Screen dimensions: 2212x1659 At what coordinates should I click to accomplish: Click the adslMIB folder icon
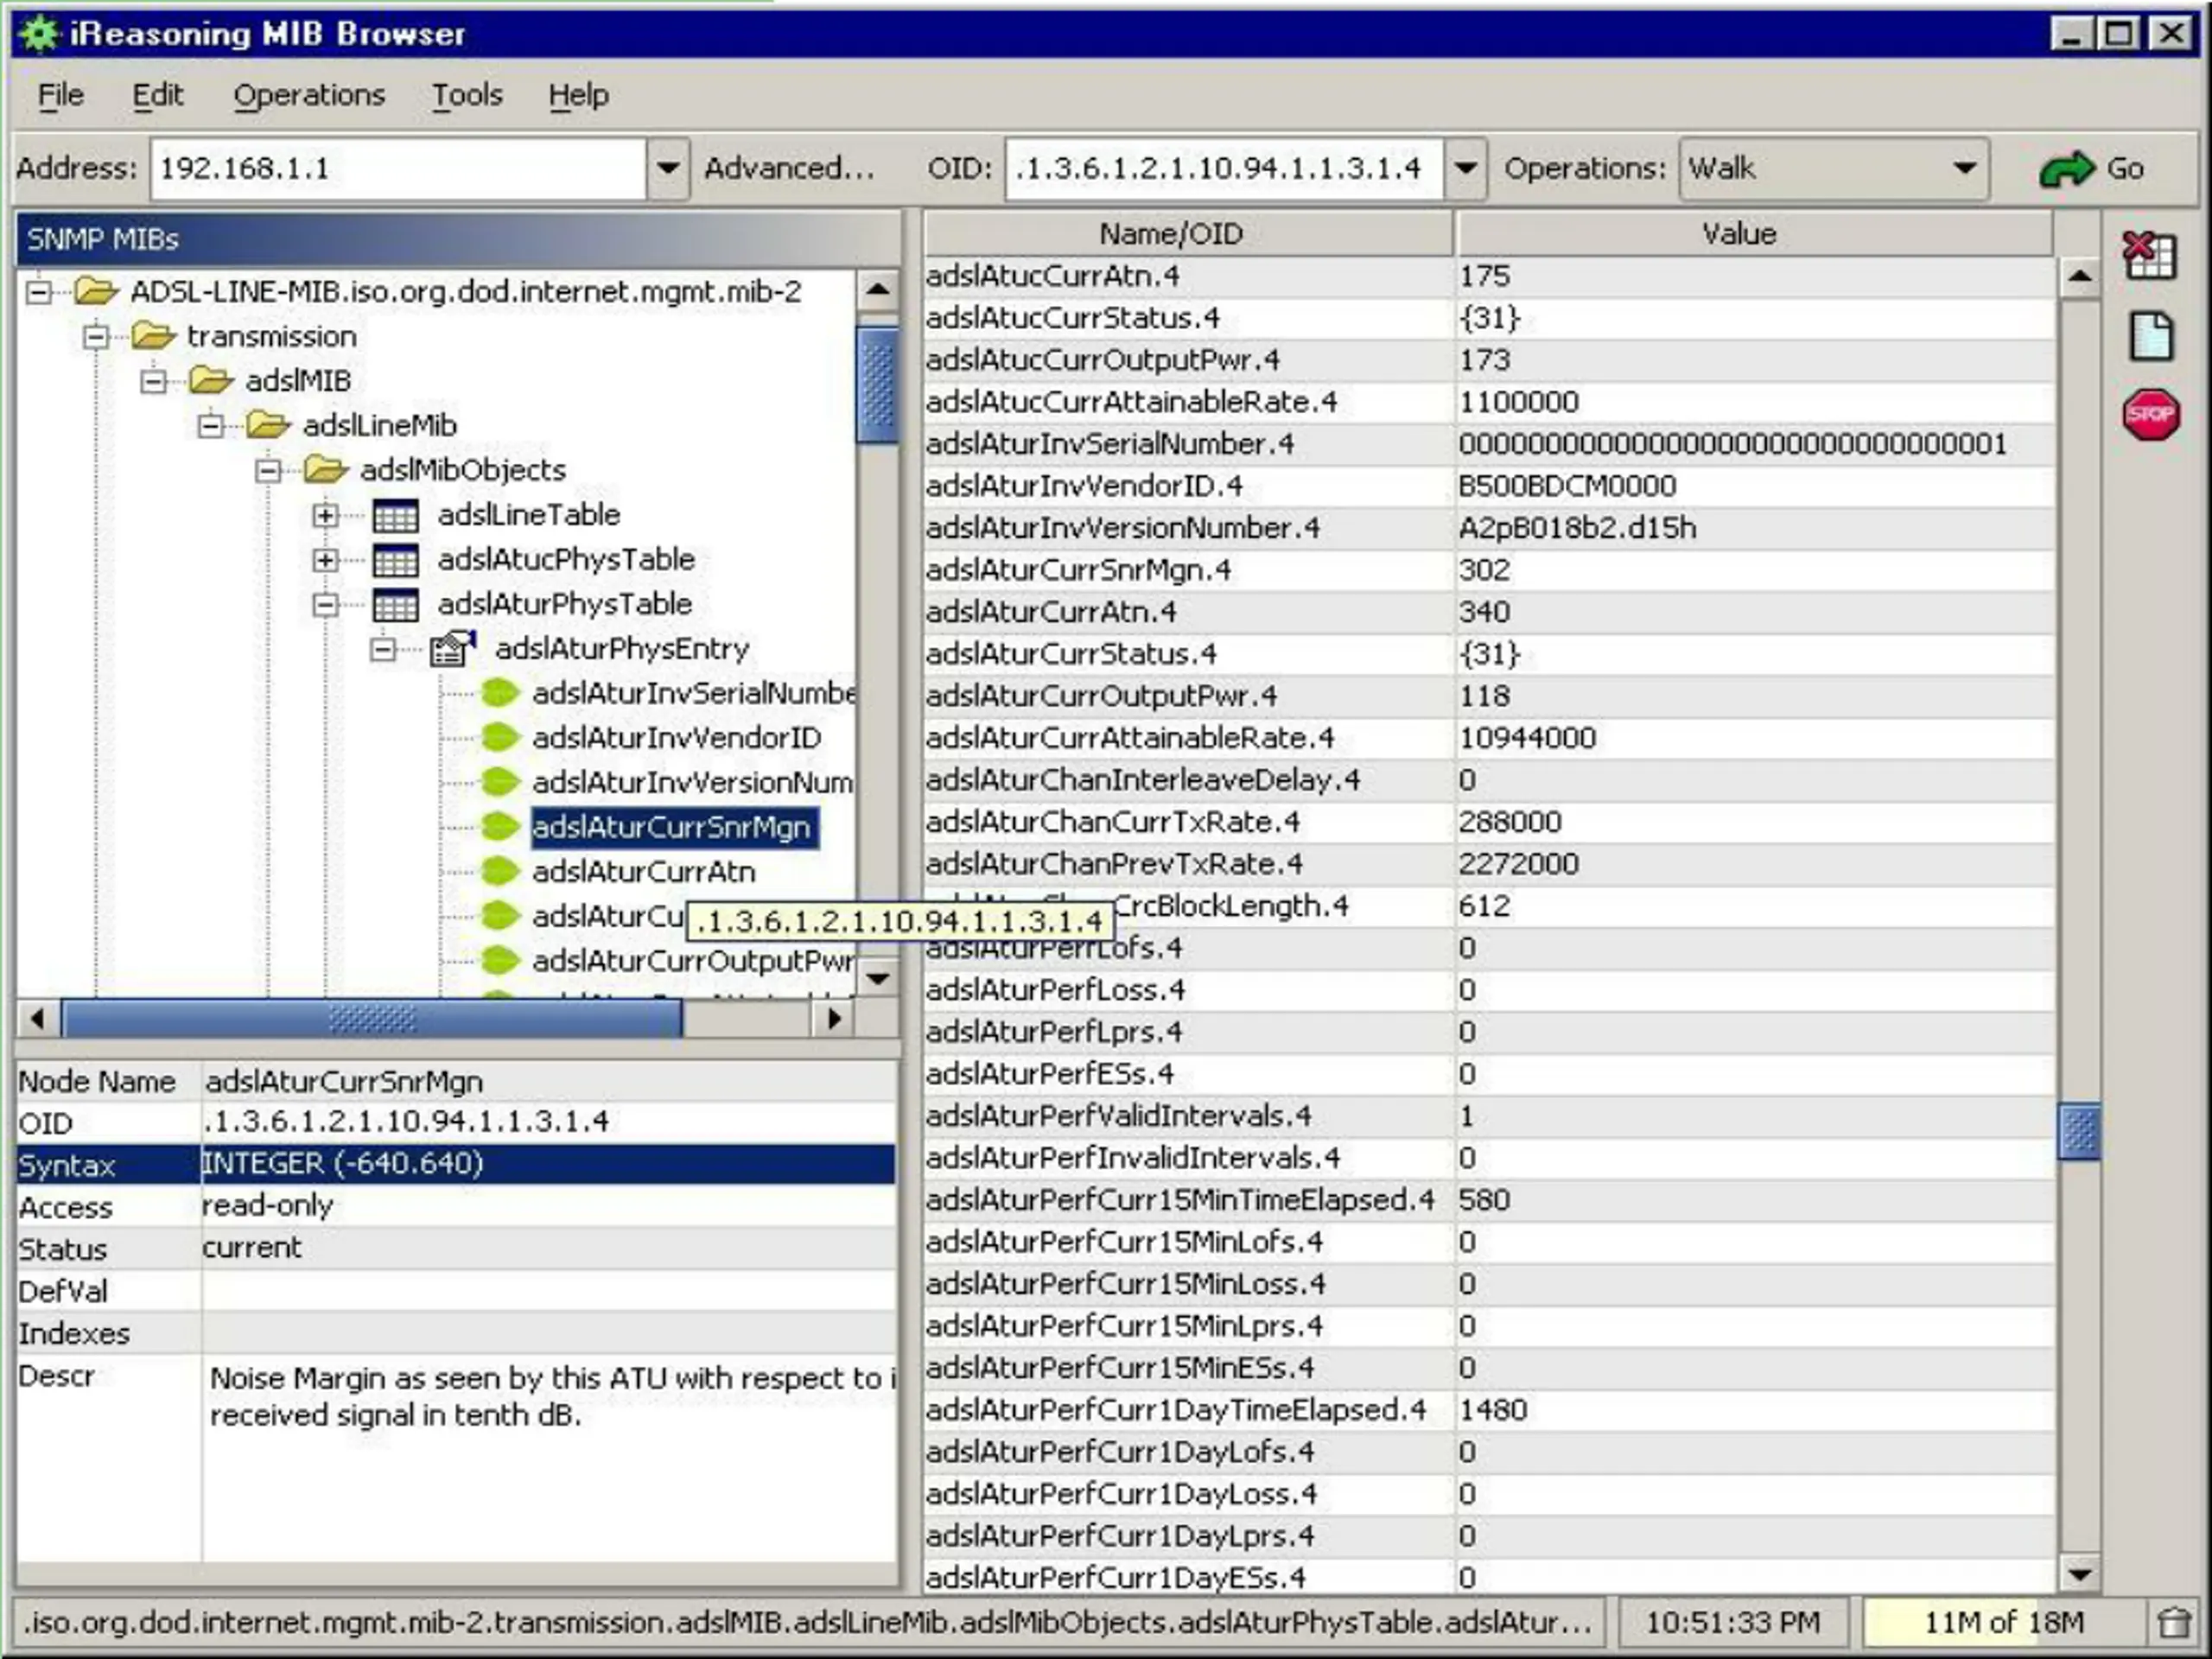pyautogui.click(x=211, y=380)
